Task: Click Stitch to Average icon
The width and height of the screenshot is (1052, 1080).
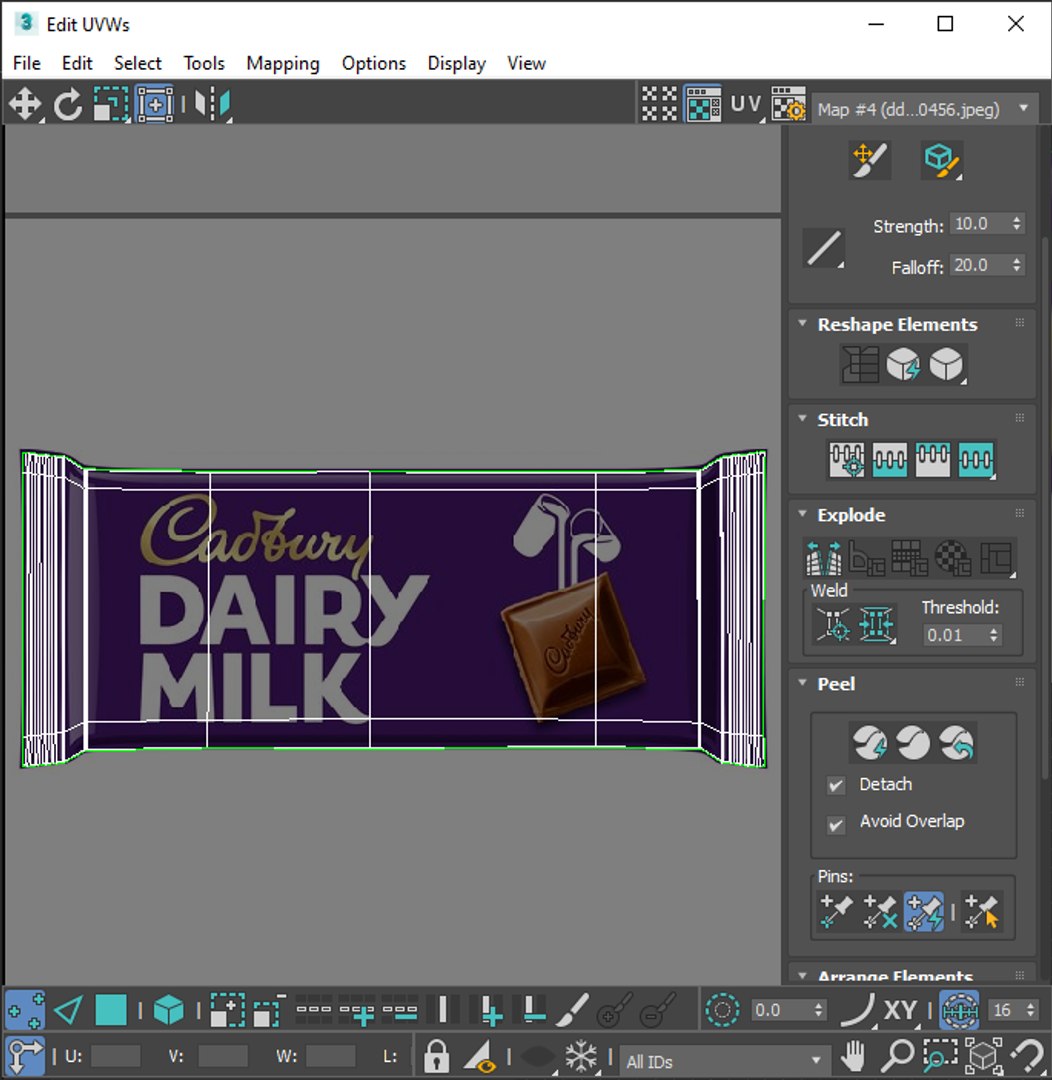Action: [x=889, y=459]
